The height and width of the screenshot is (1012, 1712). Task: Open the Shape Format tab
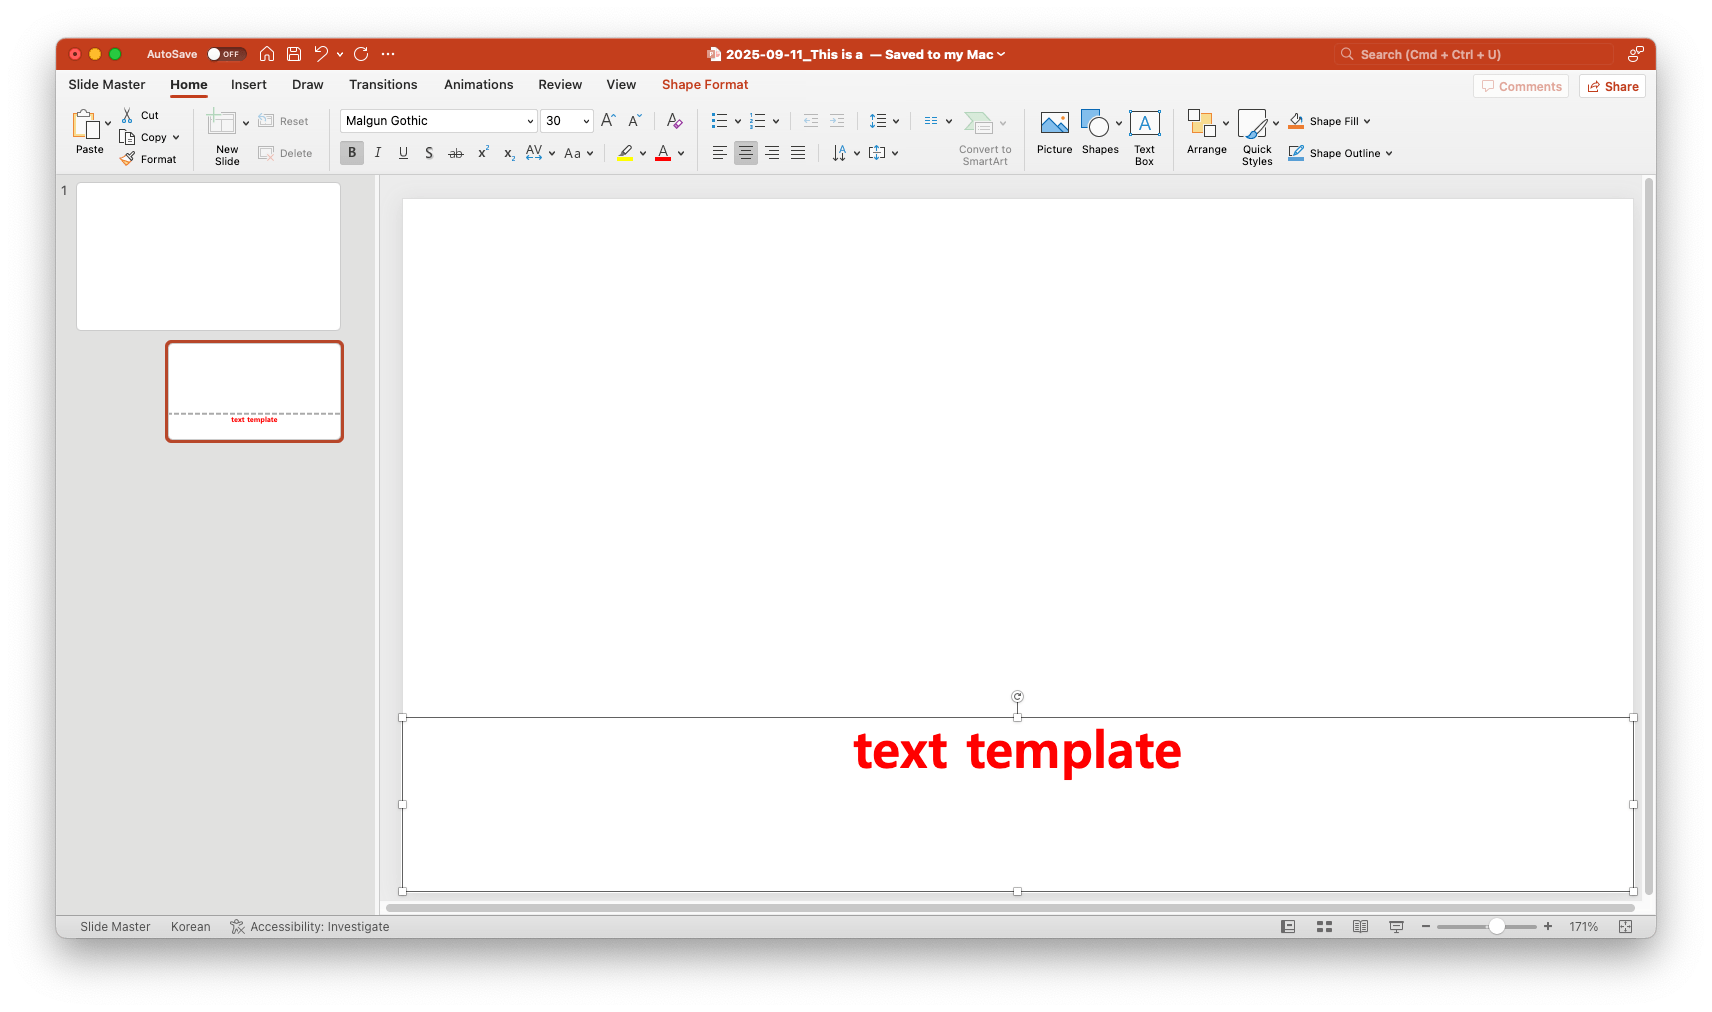(x=704, y=85)
